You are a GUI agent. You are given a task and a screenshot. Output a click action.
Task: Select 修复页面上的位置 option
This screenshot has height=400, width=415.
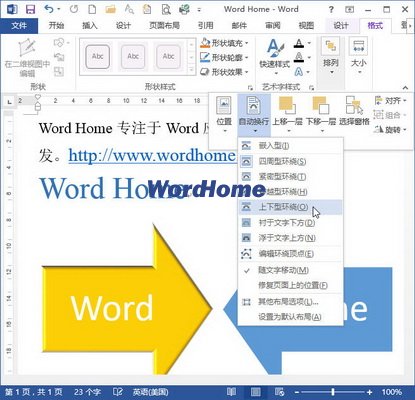(x=290, y=285)
